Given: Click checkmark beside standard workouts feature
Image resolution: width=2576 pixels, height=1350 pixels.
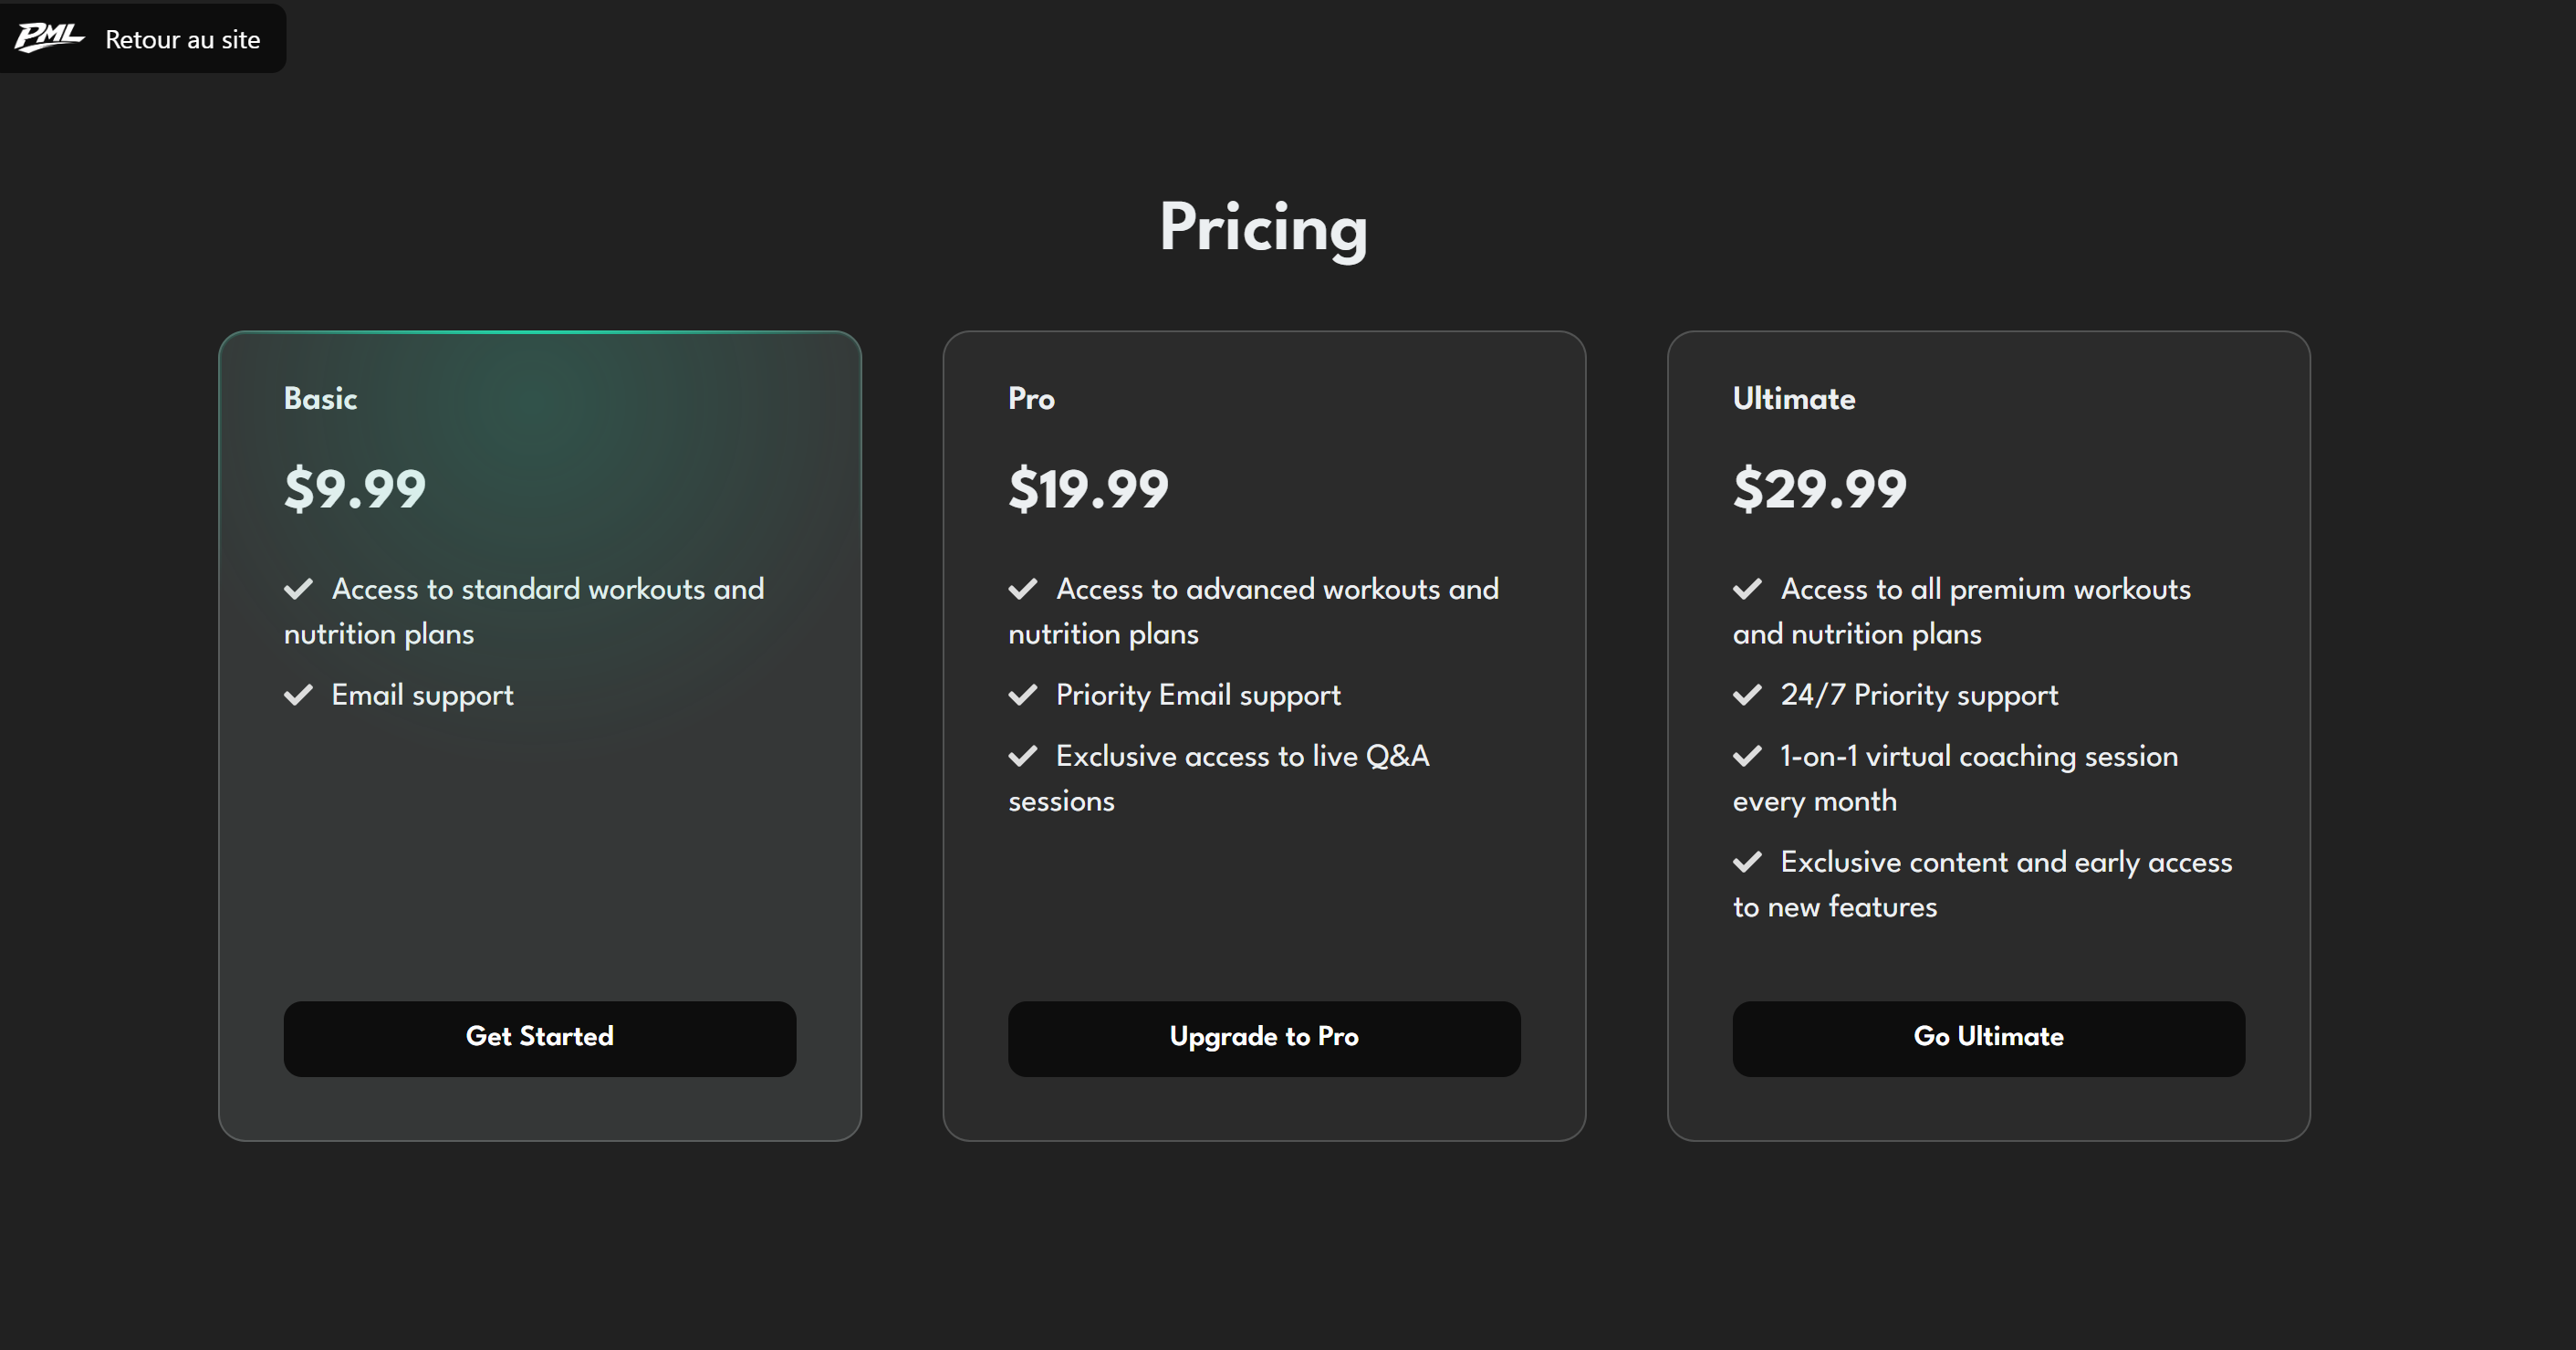Looking at the screenshot, I should [x=298, y=589].
